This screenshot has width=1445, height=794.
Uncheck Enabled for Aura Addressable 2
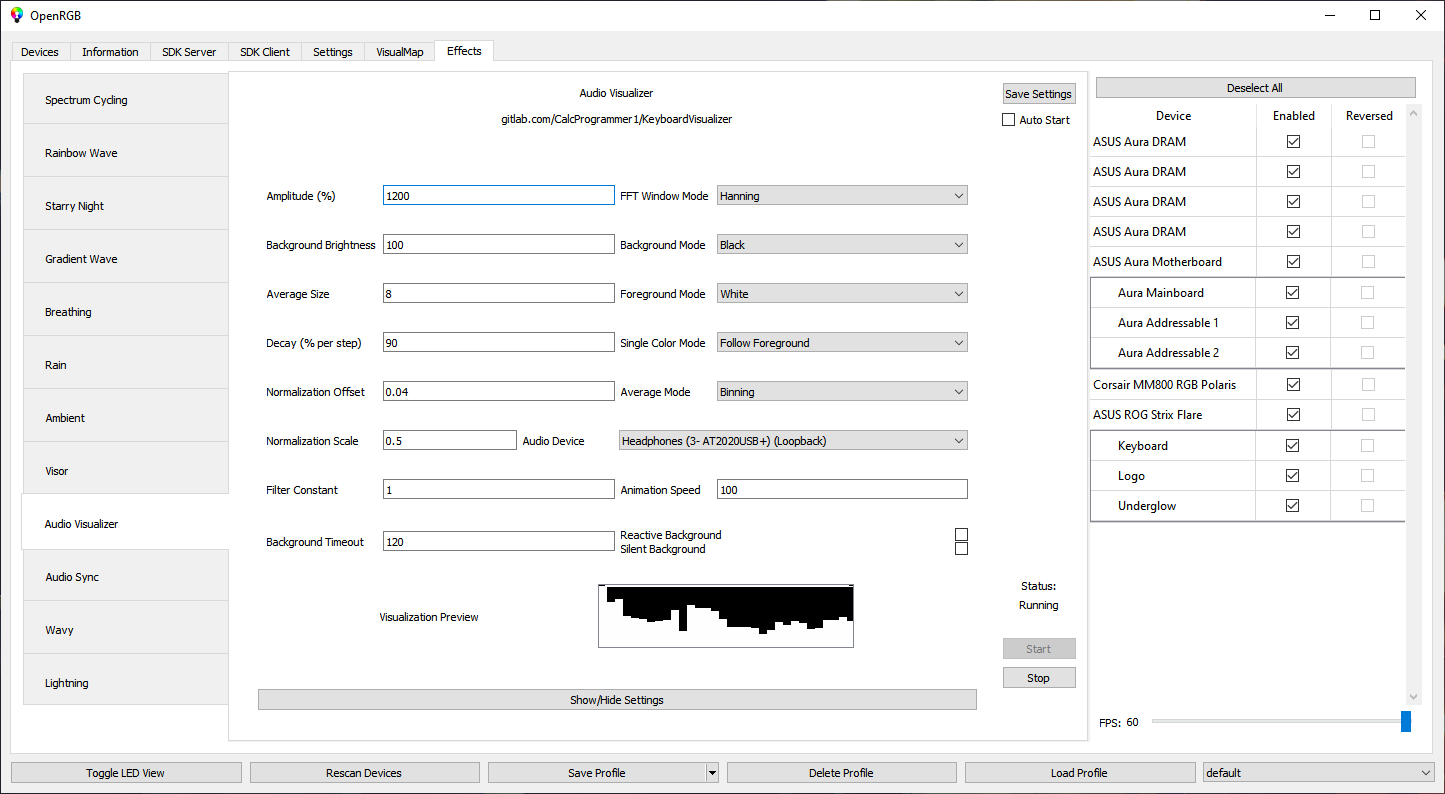point(1292,353)
